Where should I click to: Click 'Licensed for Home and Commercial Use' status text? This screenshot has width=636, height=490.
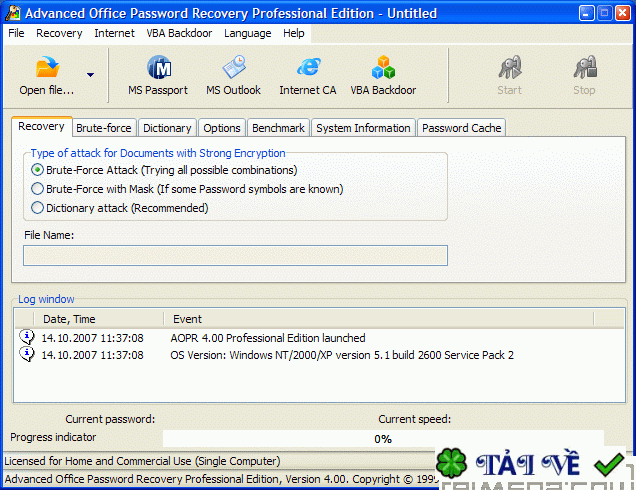pos(142,461)
